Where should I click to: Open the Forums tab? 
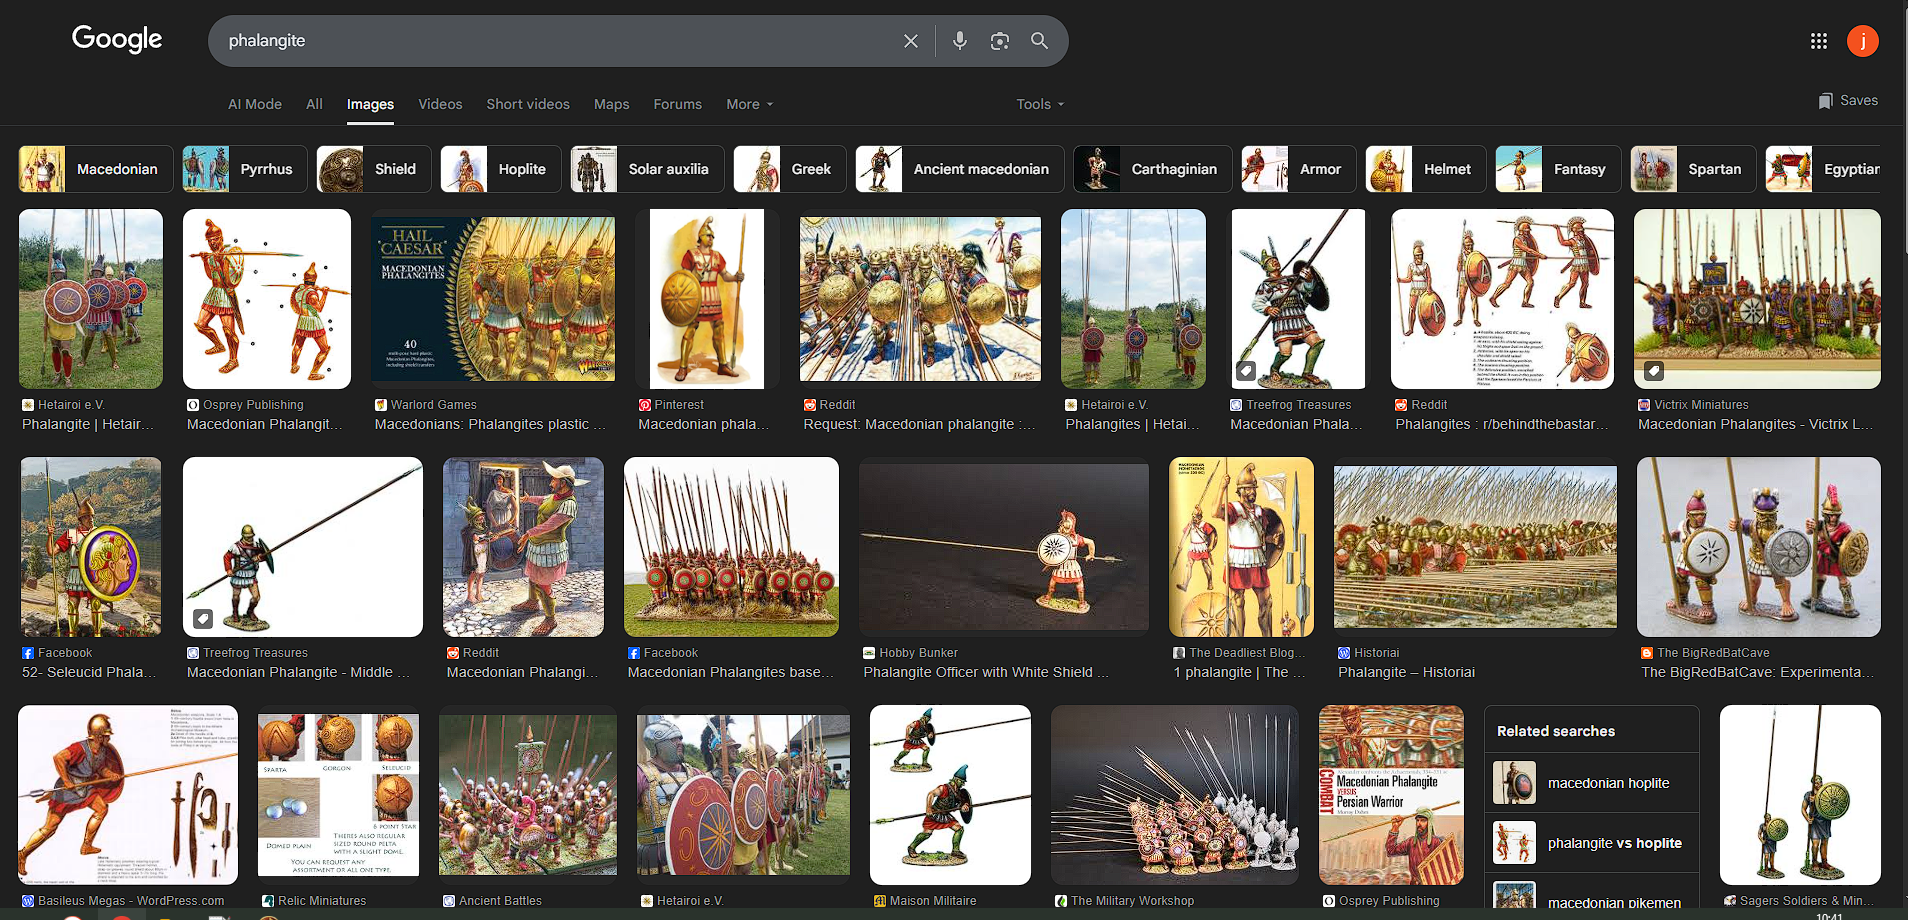click(678, 104)
